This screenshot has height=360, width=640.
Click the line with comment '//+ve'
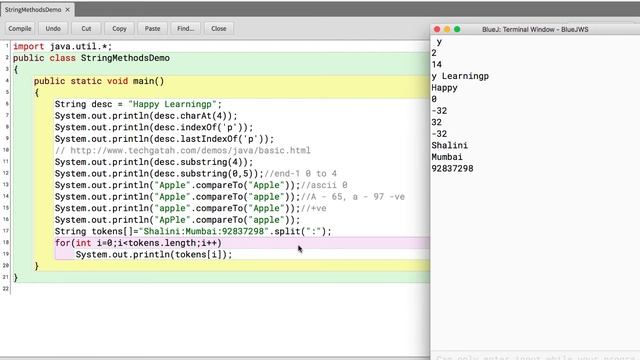(191, 208)
